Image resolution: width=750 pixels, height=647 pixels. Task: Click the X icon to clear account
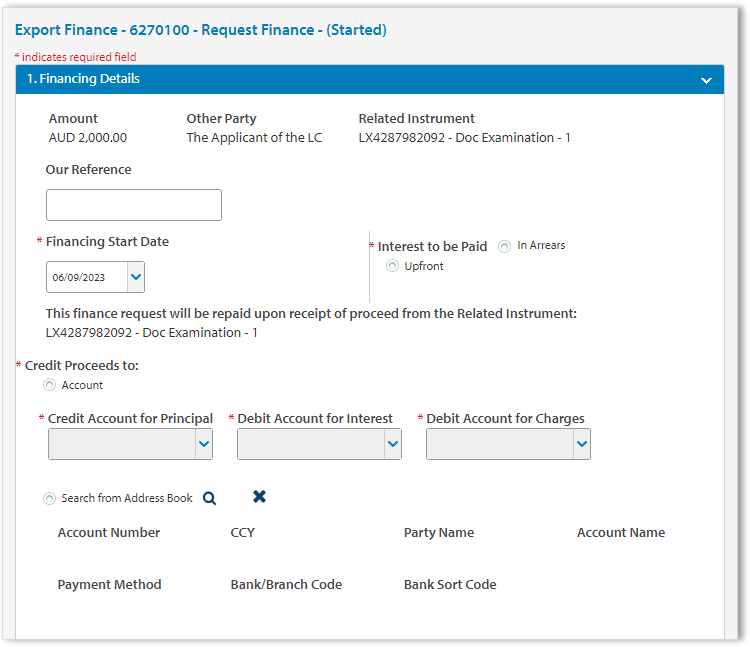click(x=259, y=497)
